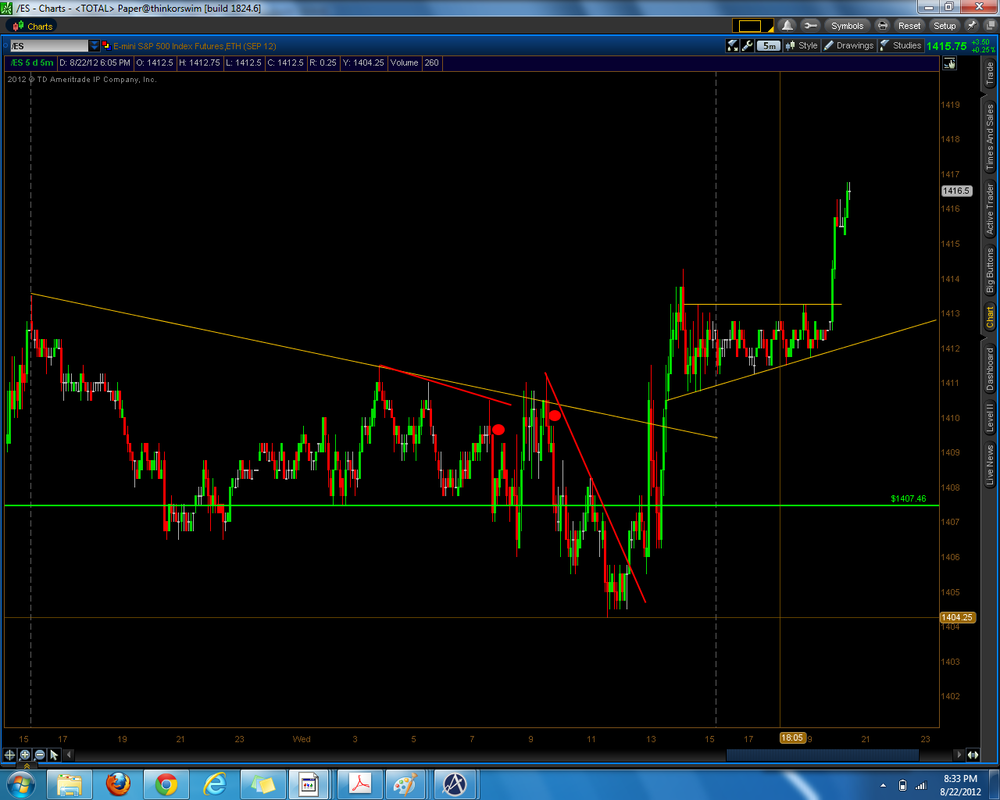
Task: Click the 1416.5 price label on axis
Action: click(x=957, y=191)
